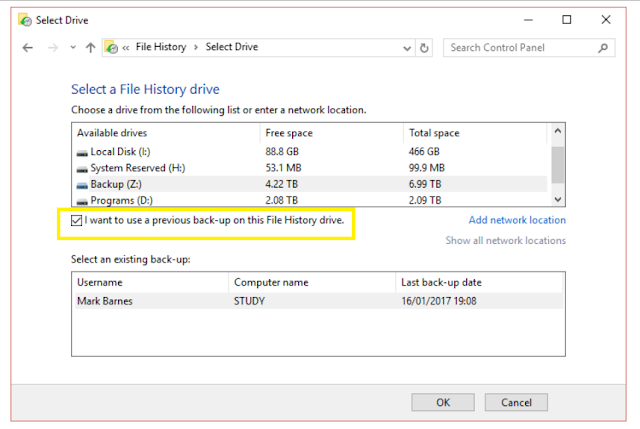Click the File History icon in address bar
Viewport: 640px width, 429px height.
111,47
